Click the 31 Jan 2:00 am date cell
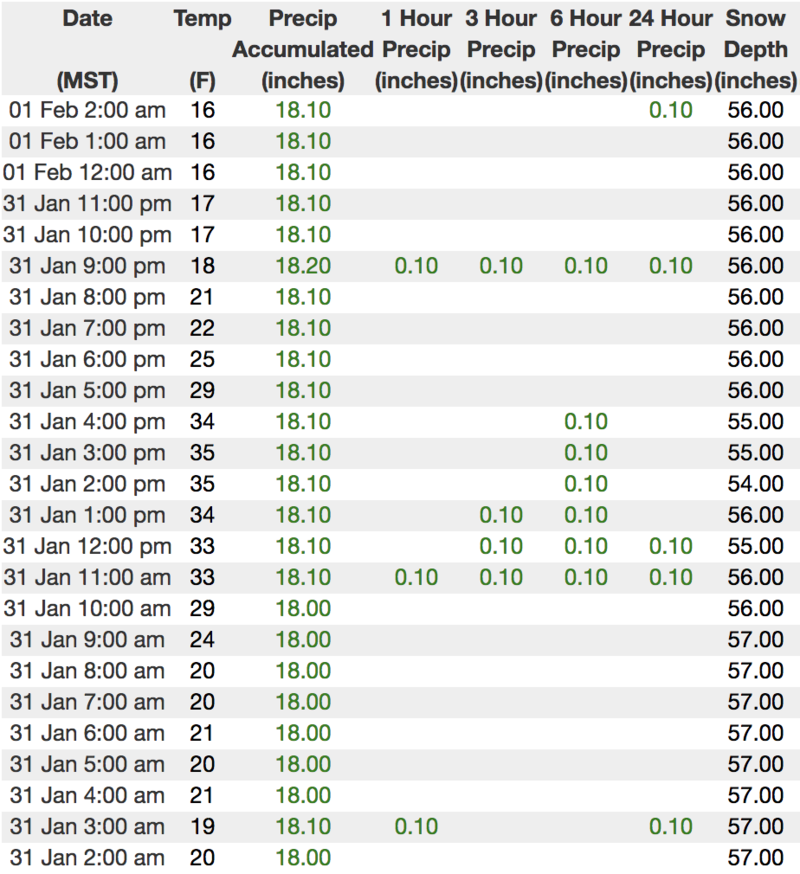 87,858
